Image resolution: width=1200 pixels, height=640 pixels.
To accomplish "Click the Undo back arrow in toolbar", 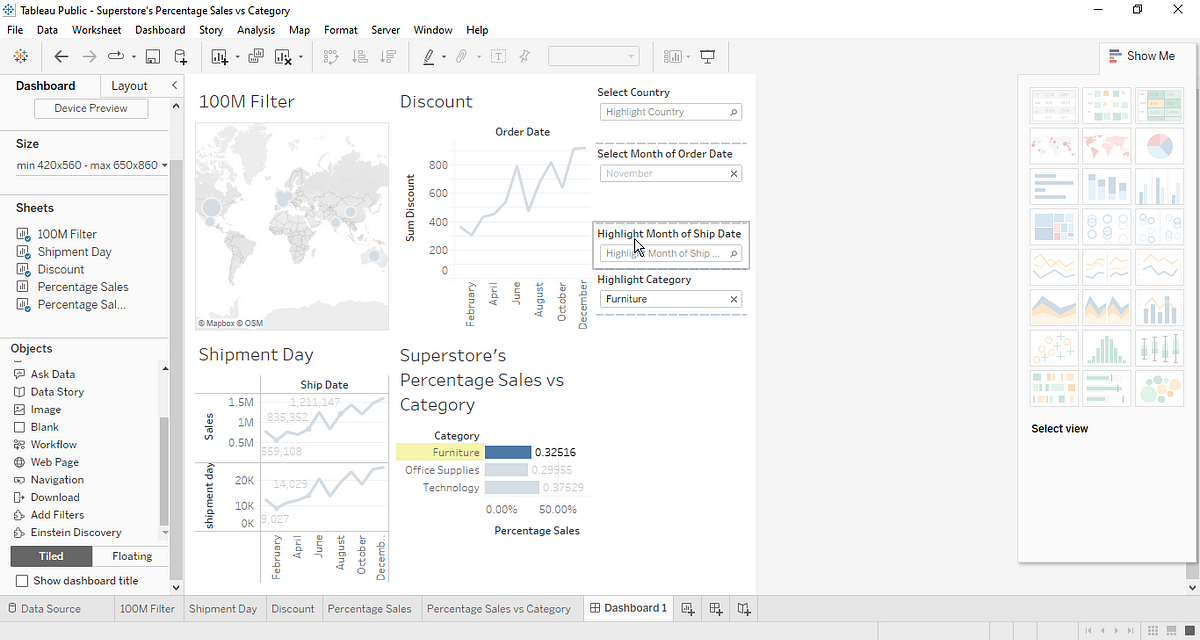I will [x=62, y=57].
